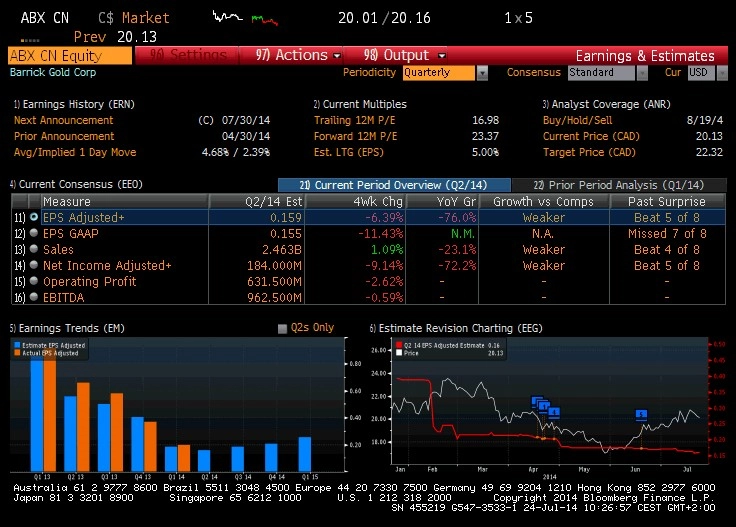
Task: Click the orange Actual EPS Adjusted legend swatch
Action: (x=17, y=353)
